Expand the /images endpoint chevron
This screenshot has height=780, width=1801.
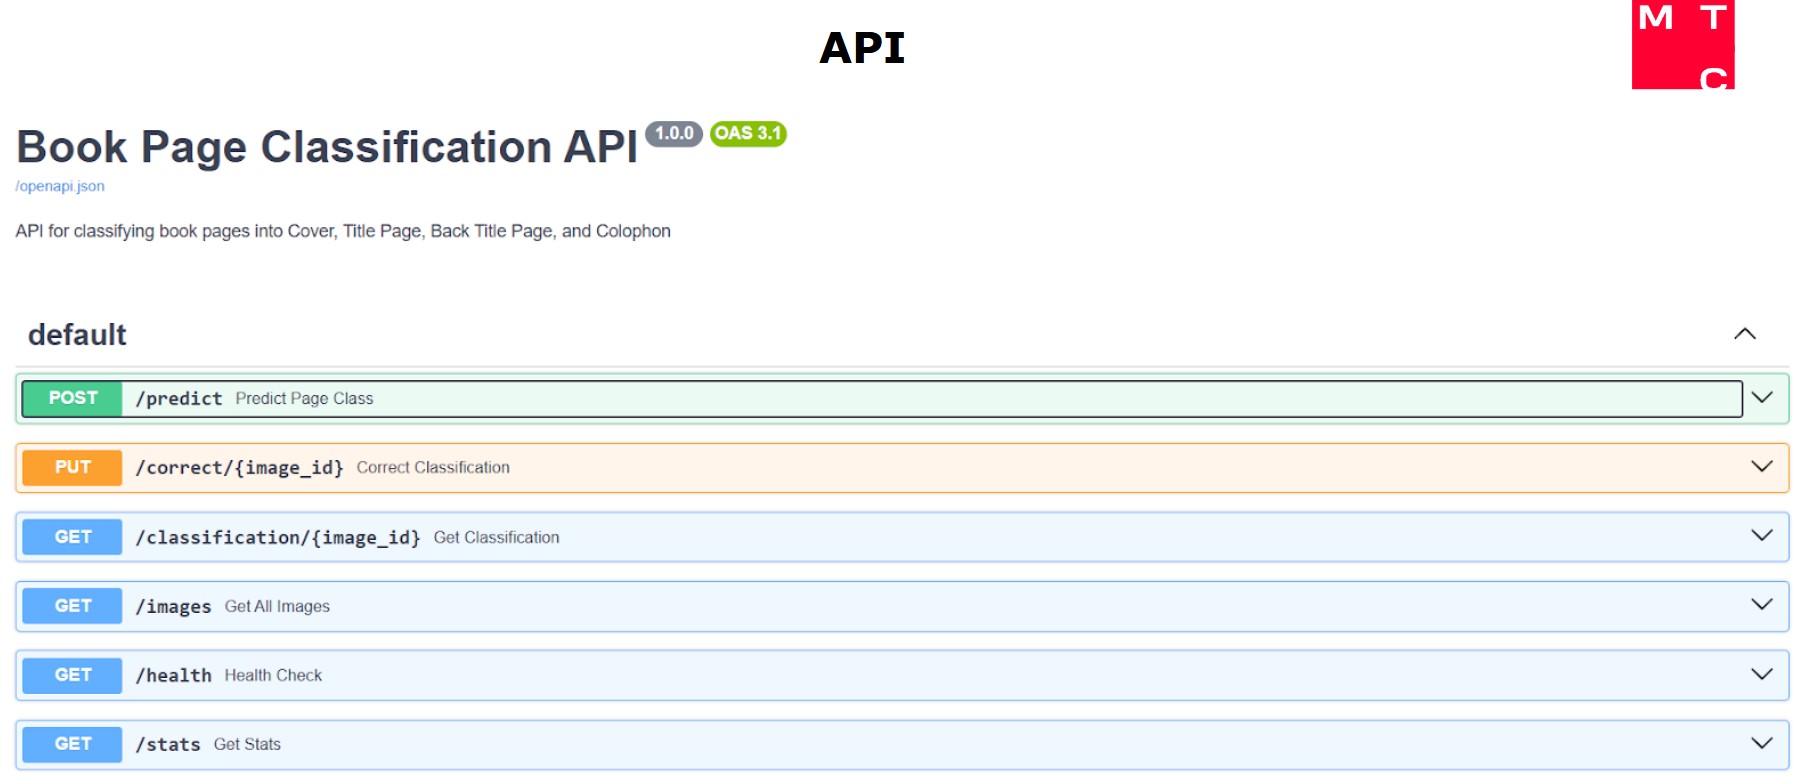(x=1762, y=605)
